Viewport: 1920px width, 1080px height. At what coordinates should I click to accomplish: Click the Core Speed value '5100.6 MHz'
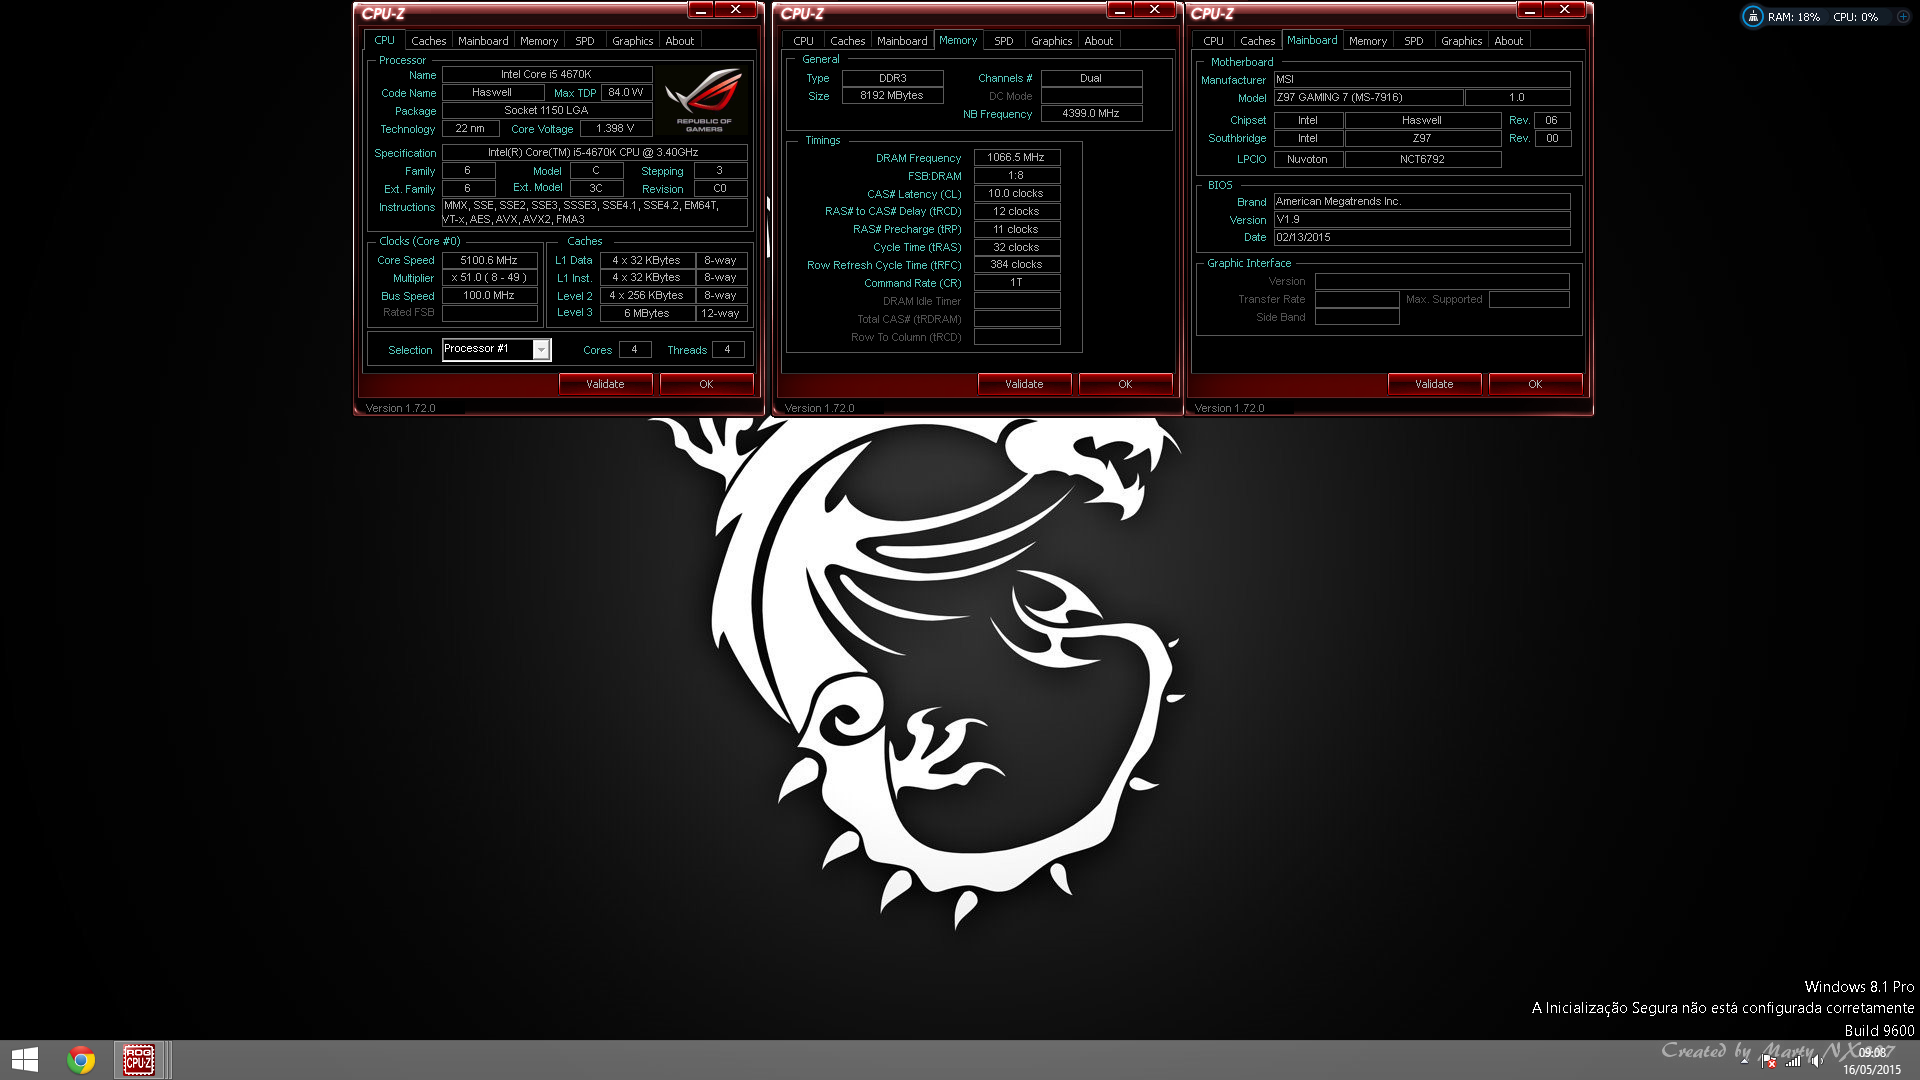(489, 260)
